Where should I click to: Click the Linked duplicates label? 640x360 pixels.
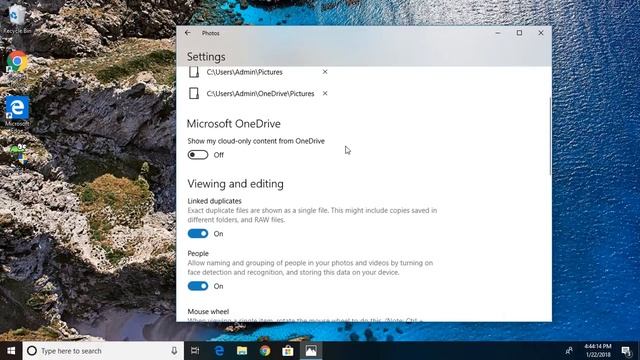(214, 201)
